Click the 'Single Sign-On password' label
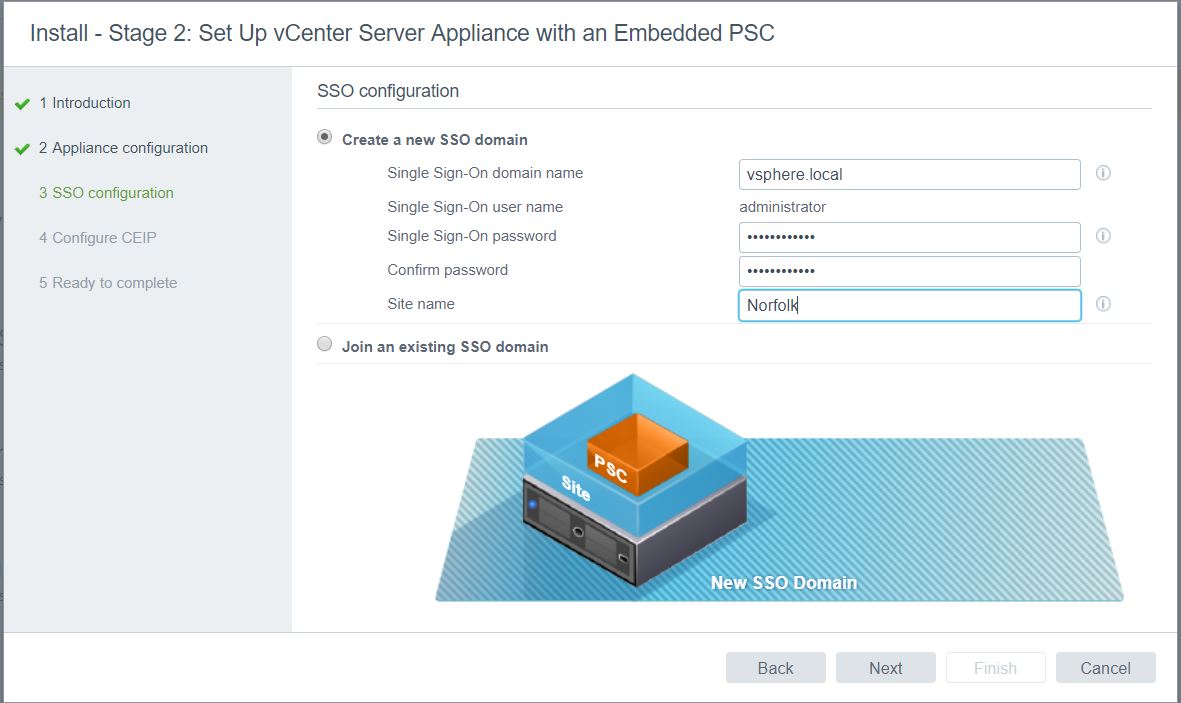 [x=472, y=237]
